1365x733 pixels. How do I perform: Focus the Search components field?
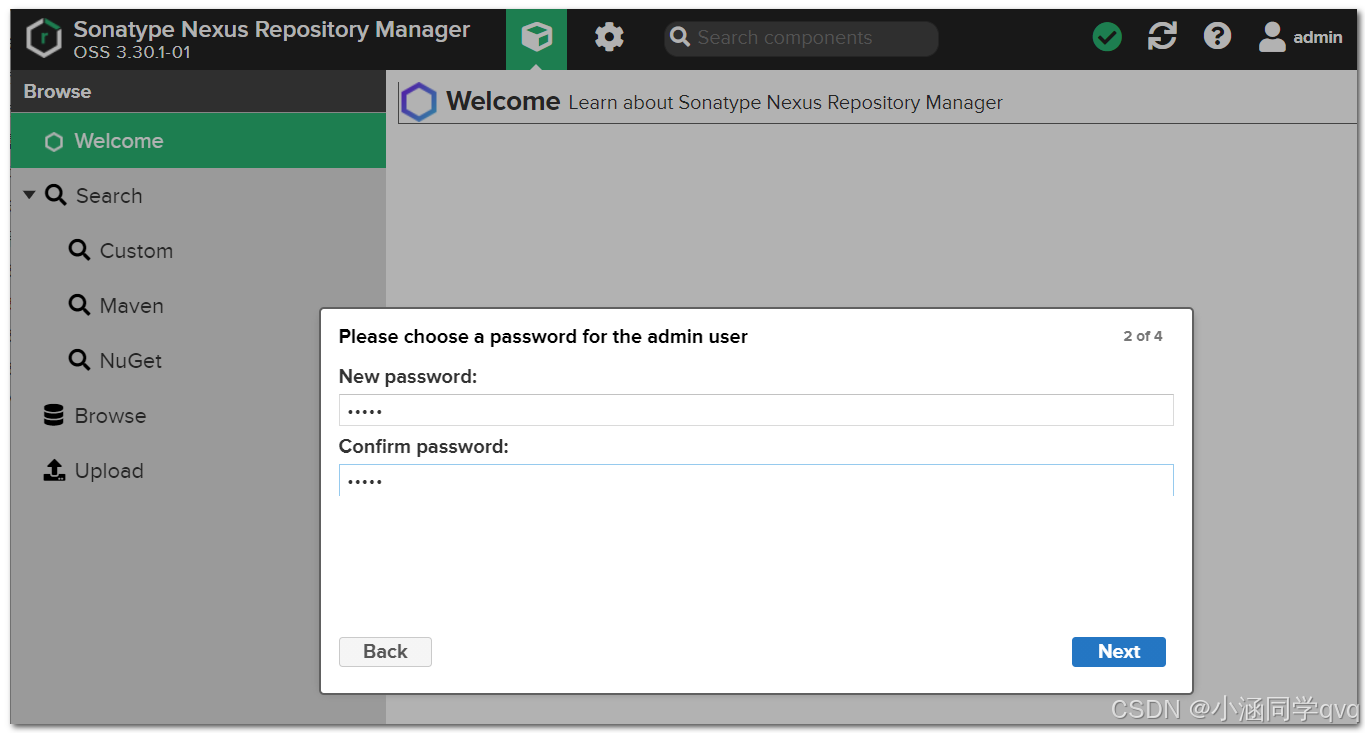[801, 38]
